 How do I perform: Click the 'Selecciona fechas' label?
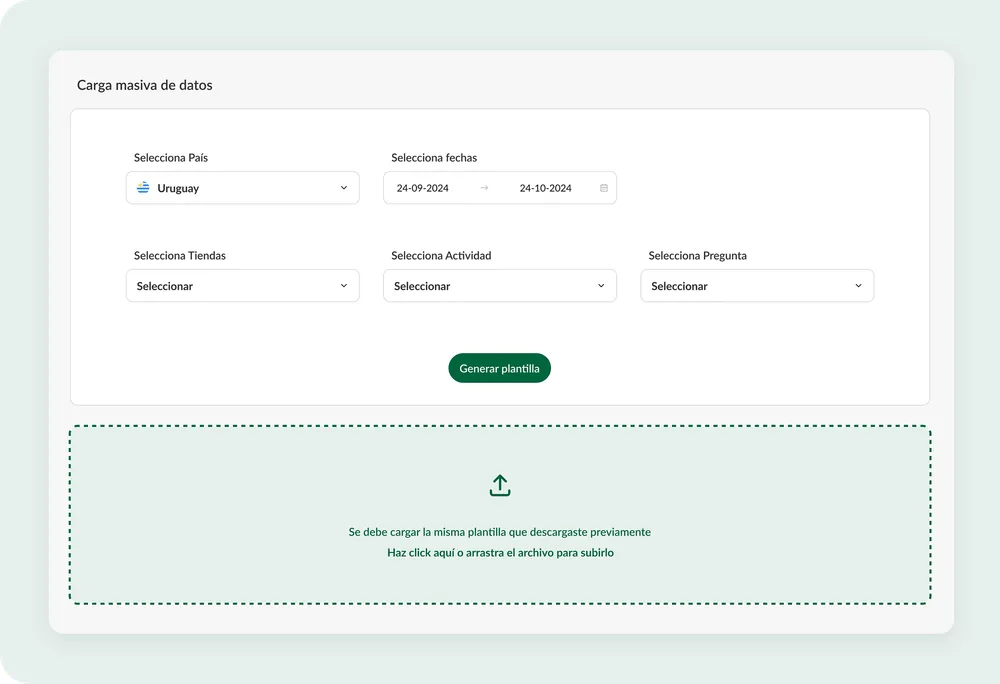tap(434, 158)
